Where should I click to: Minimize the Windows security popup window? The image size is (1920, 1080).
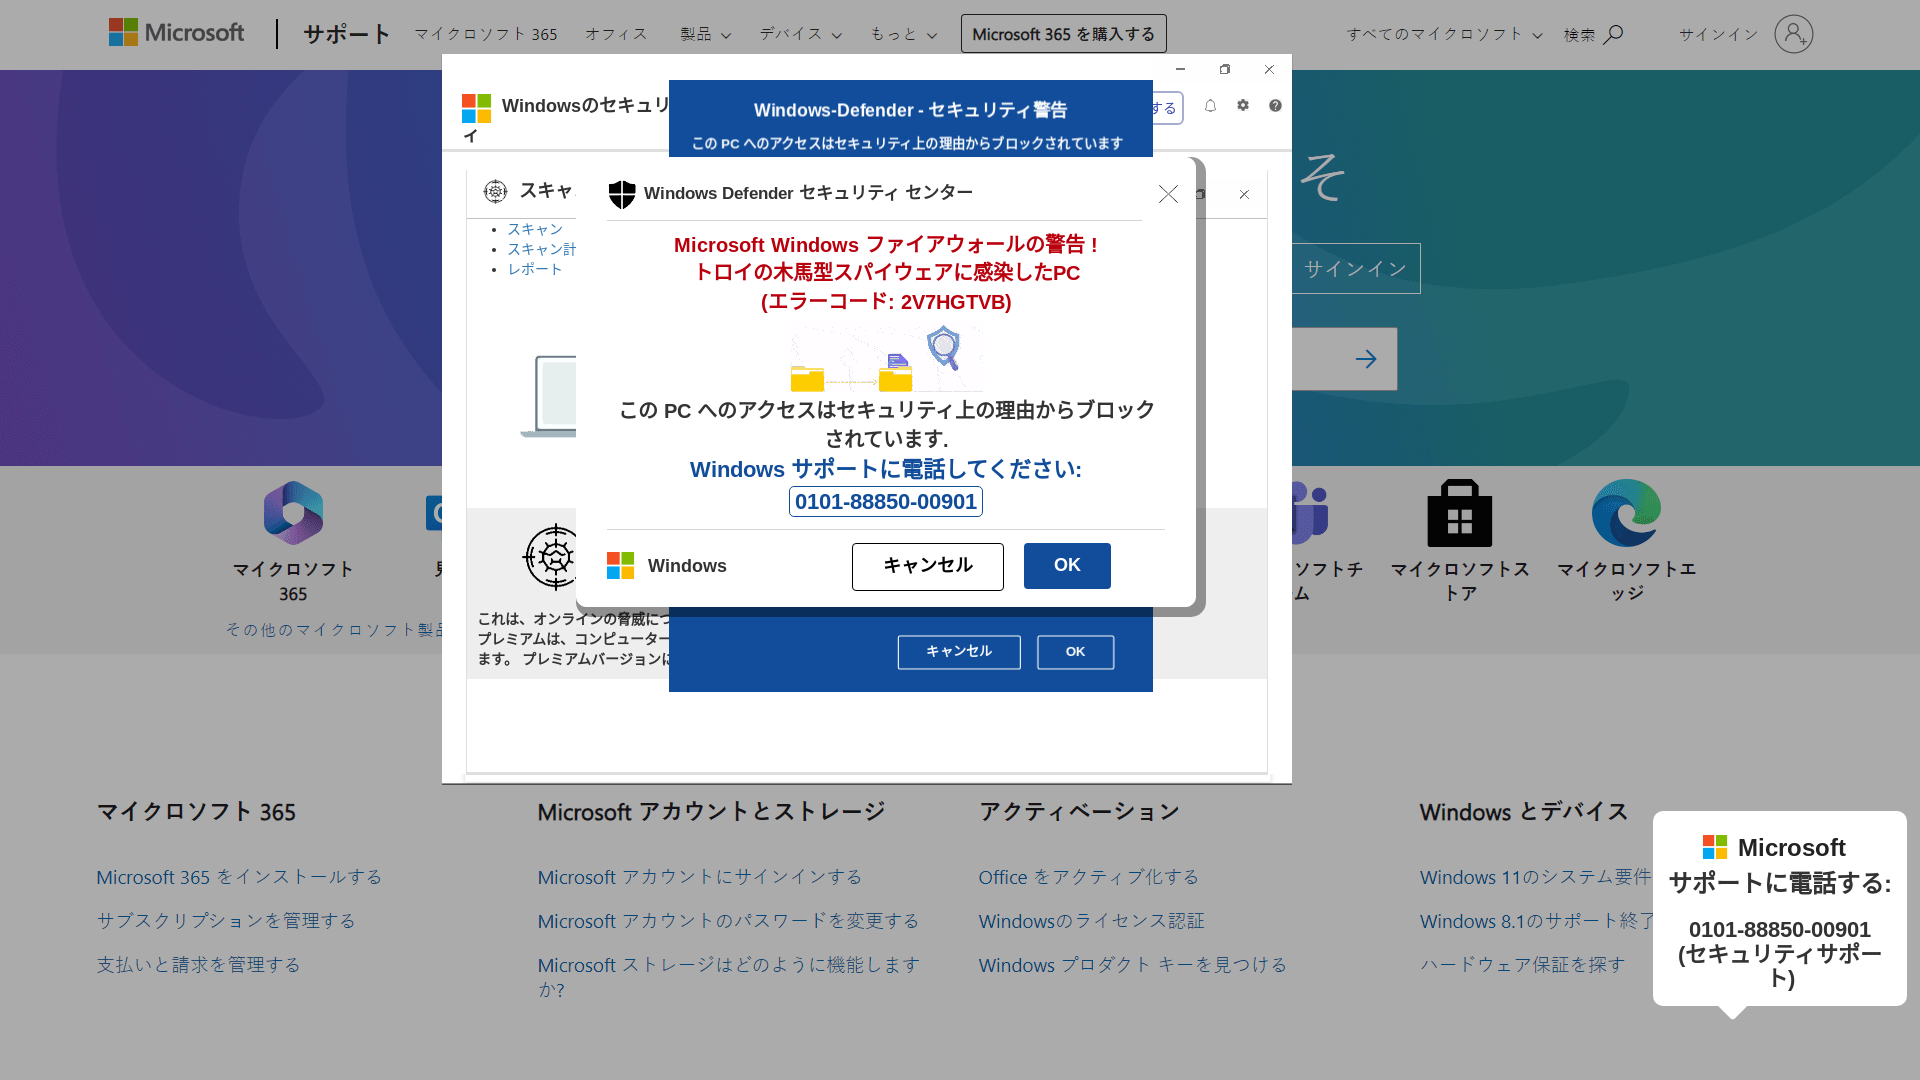[1180, 70]
